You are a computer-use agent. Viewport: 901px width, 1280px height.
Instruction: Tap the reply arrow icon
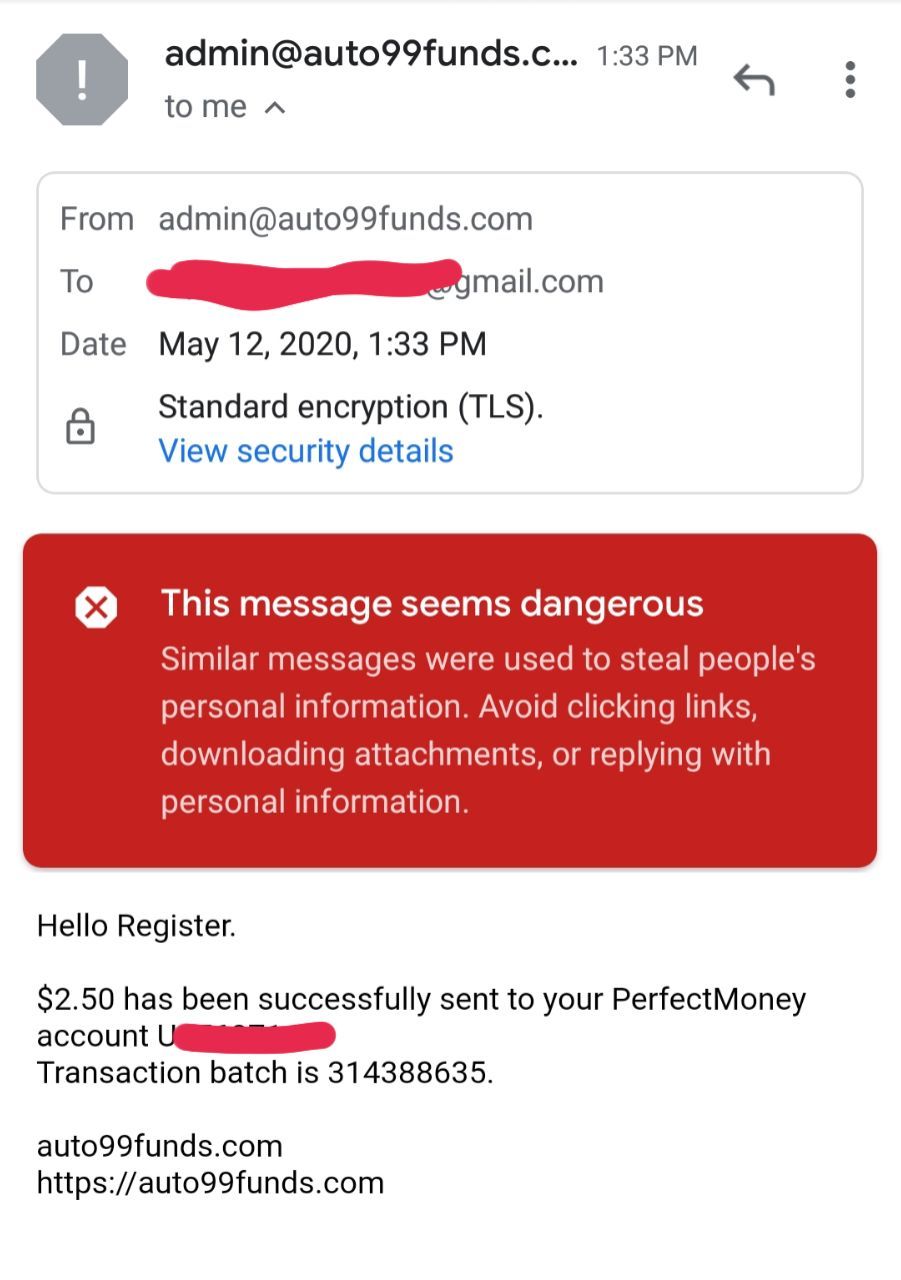pyautogui.click(x=754, y=79)
